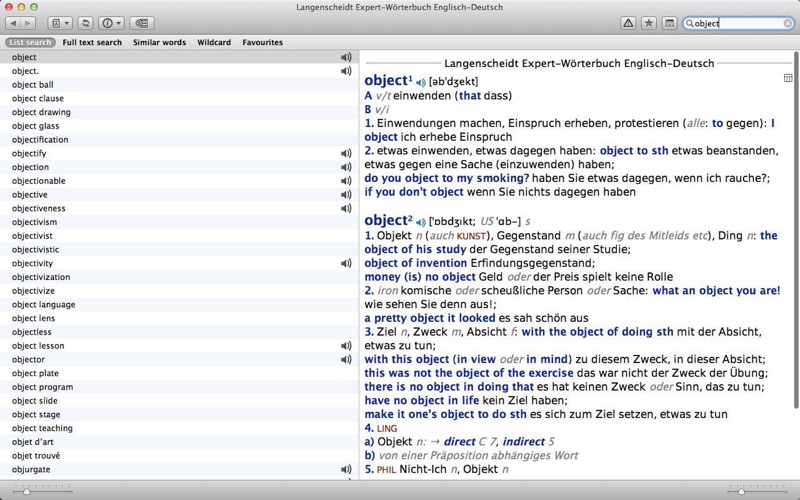800x500 pixels.
Task: Switch to Similar words tab
Action: click(159, 42)
